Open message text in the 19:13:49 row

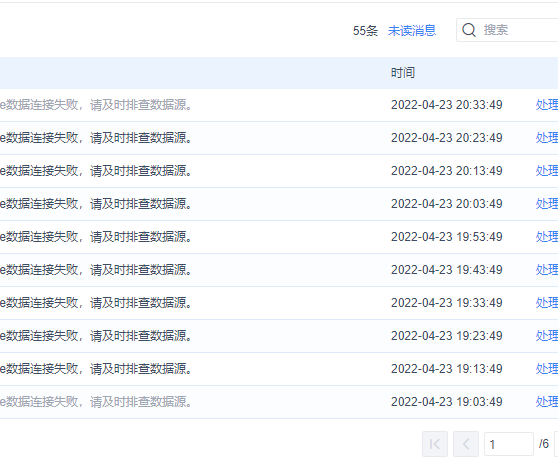click(96, 369)
